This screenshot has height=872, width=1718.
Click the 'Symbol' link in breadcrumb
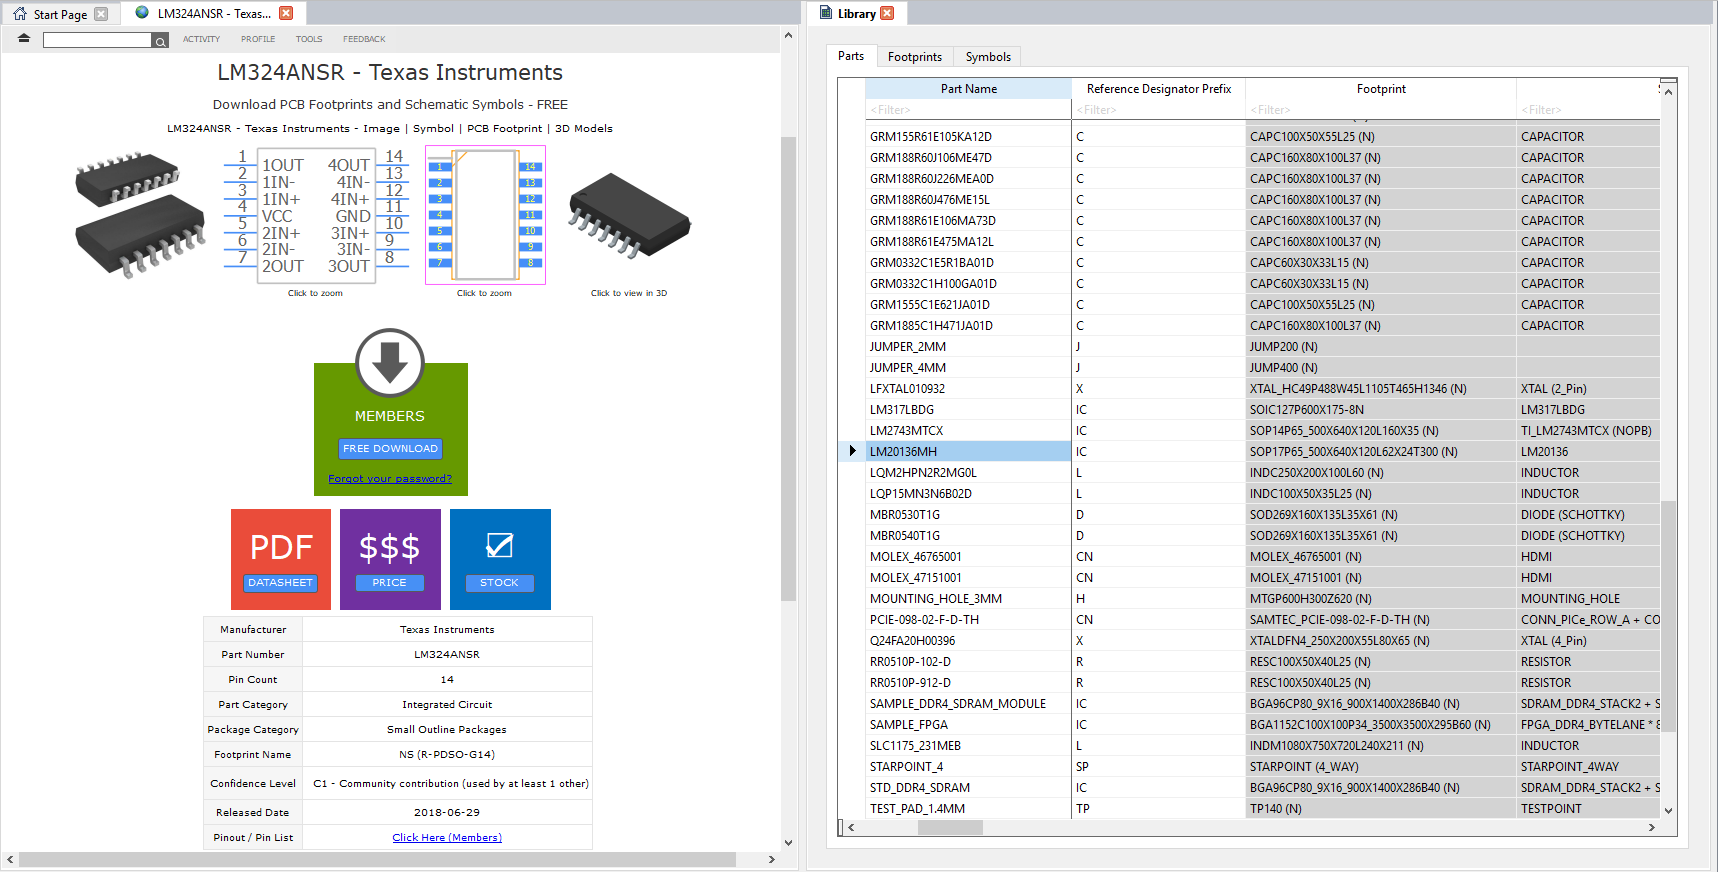click(433, 128)
